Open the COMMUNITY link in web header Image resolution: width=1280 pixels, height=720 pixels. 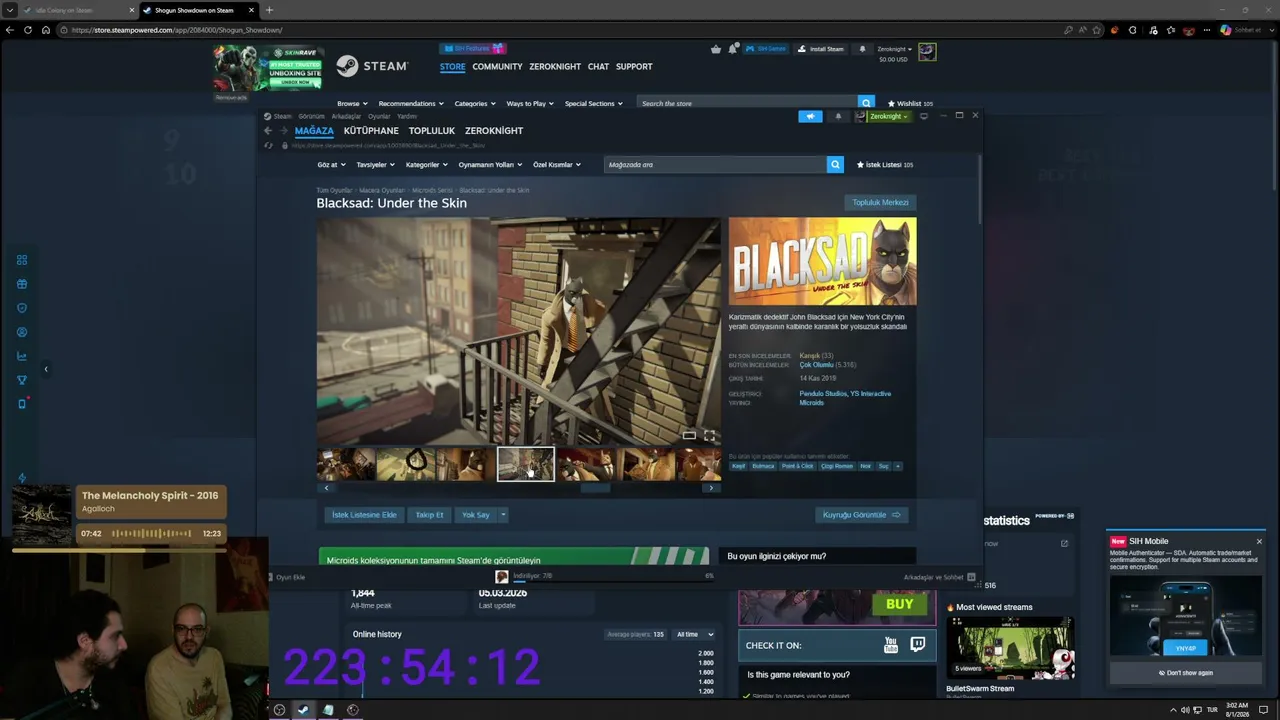[x=497, y=67]
